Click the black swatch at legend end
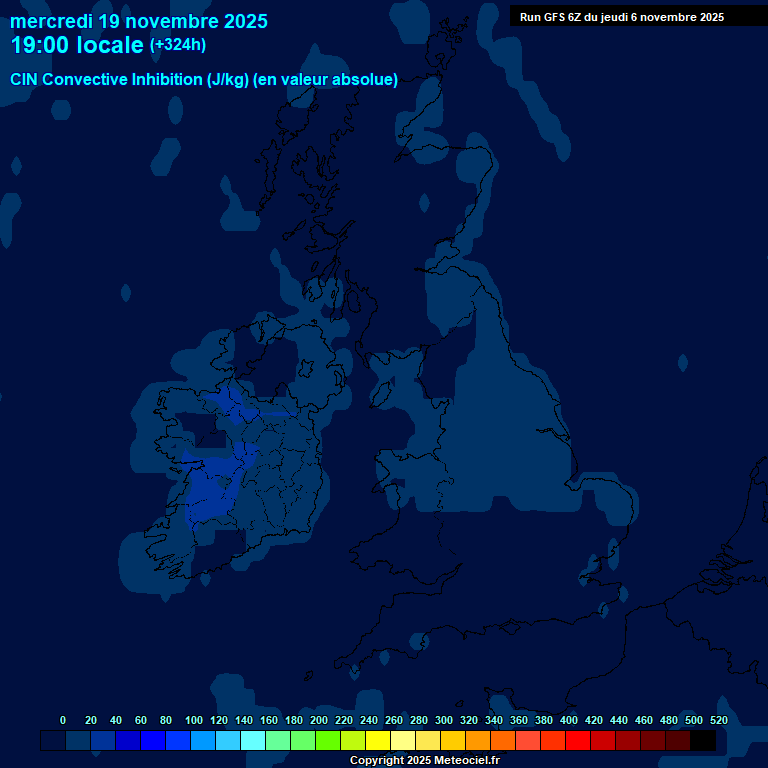This screenshot has height=768, width=768. pyautogui.click(x=703, y=740)
